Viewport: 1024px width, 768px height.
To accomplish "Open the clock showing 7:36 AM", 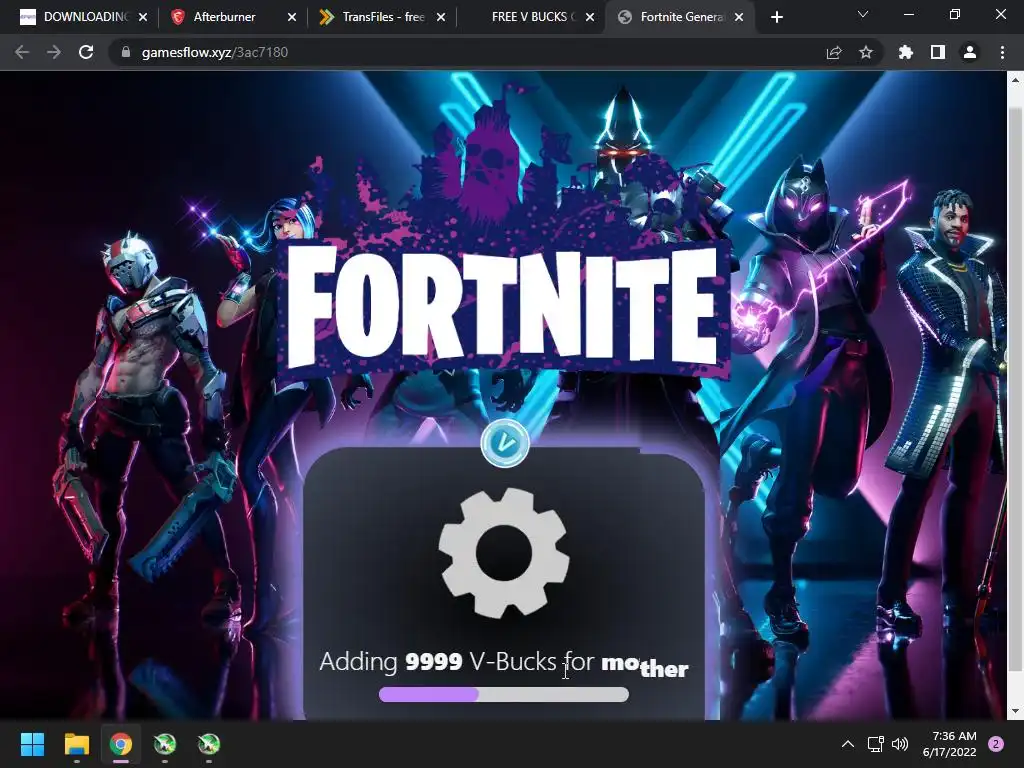I will [x=950, y=744].
